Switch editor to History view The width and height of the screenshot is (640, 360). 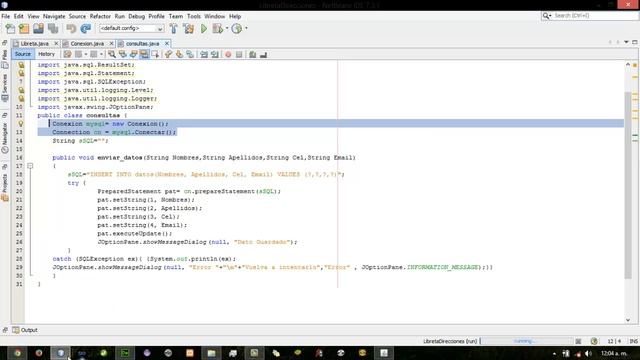tap(46, 54)
